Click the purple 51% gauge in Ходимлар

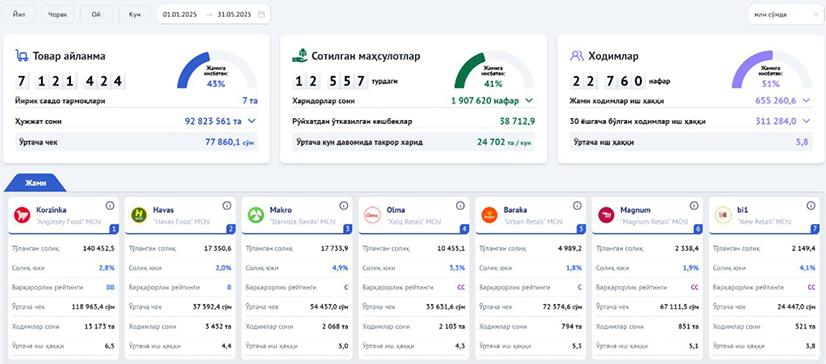coord(771,70)
